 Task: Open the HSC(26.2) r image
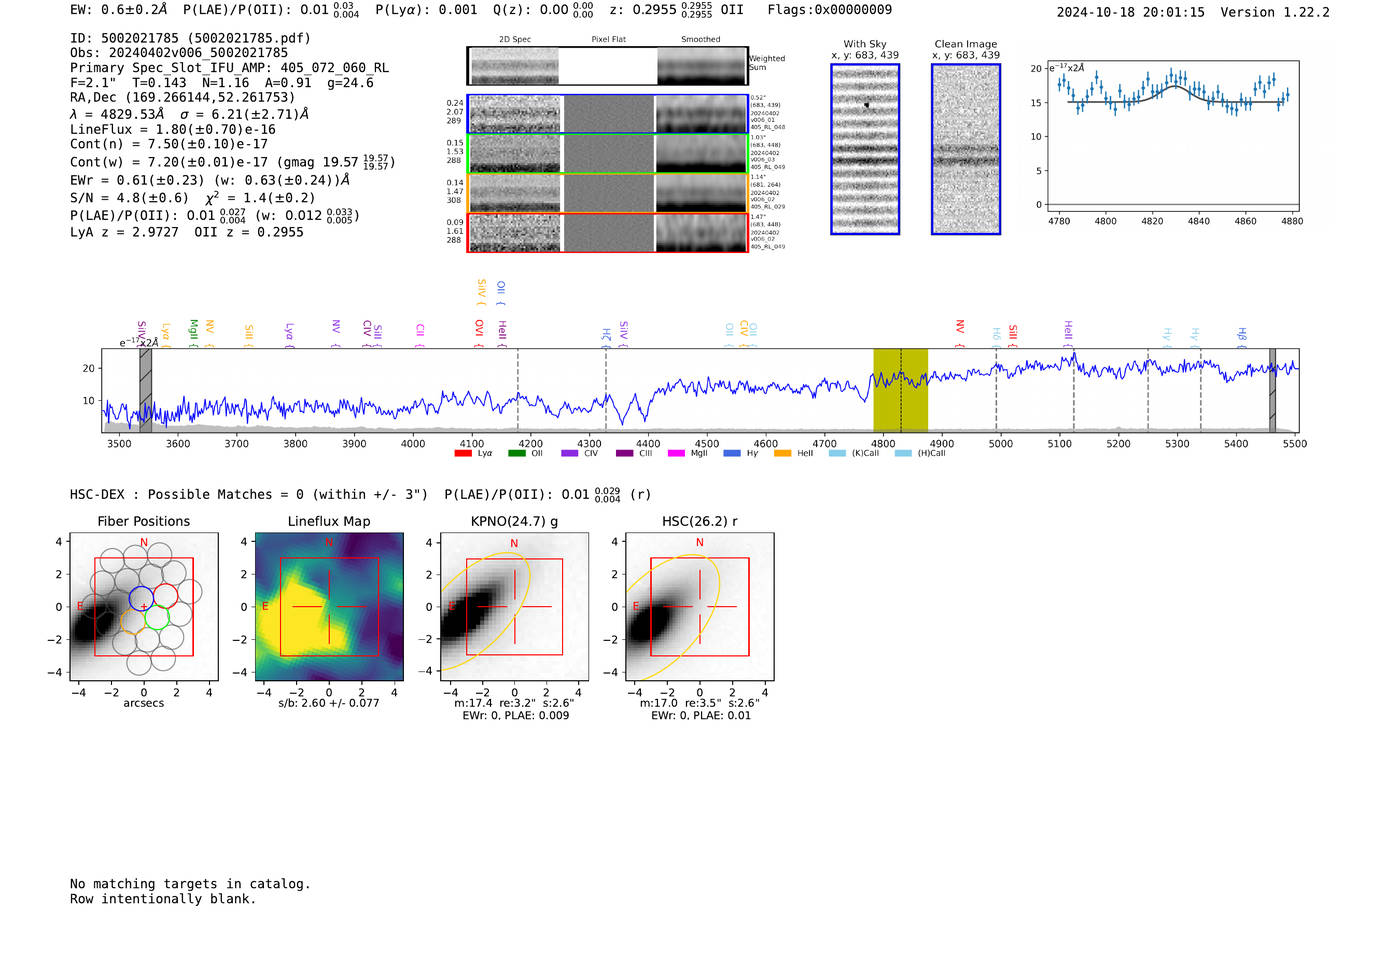[699, 607]
